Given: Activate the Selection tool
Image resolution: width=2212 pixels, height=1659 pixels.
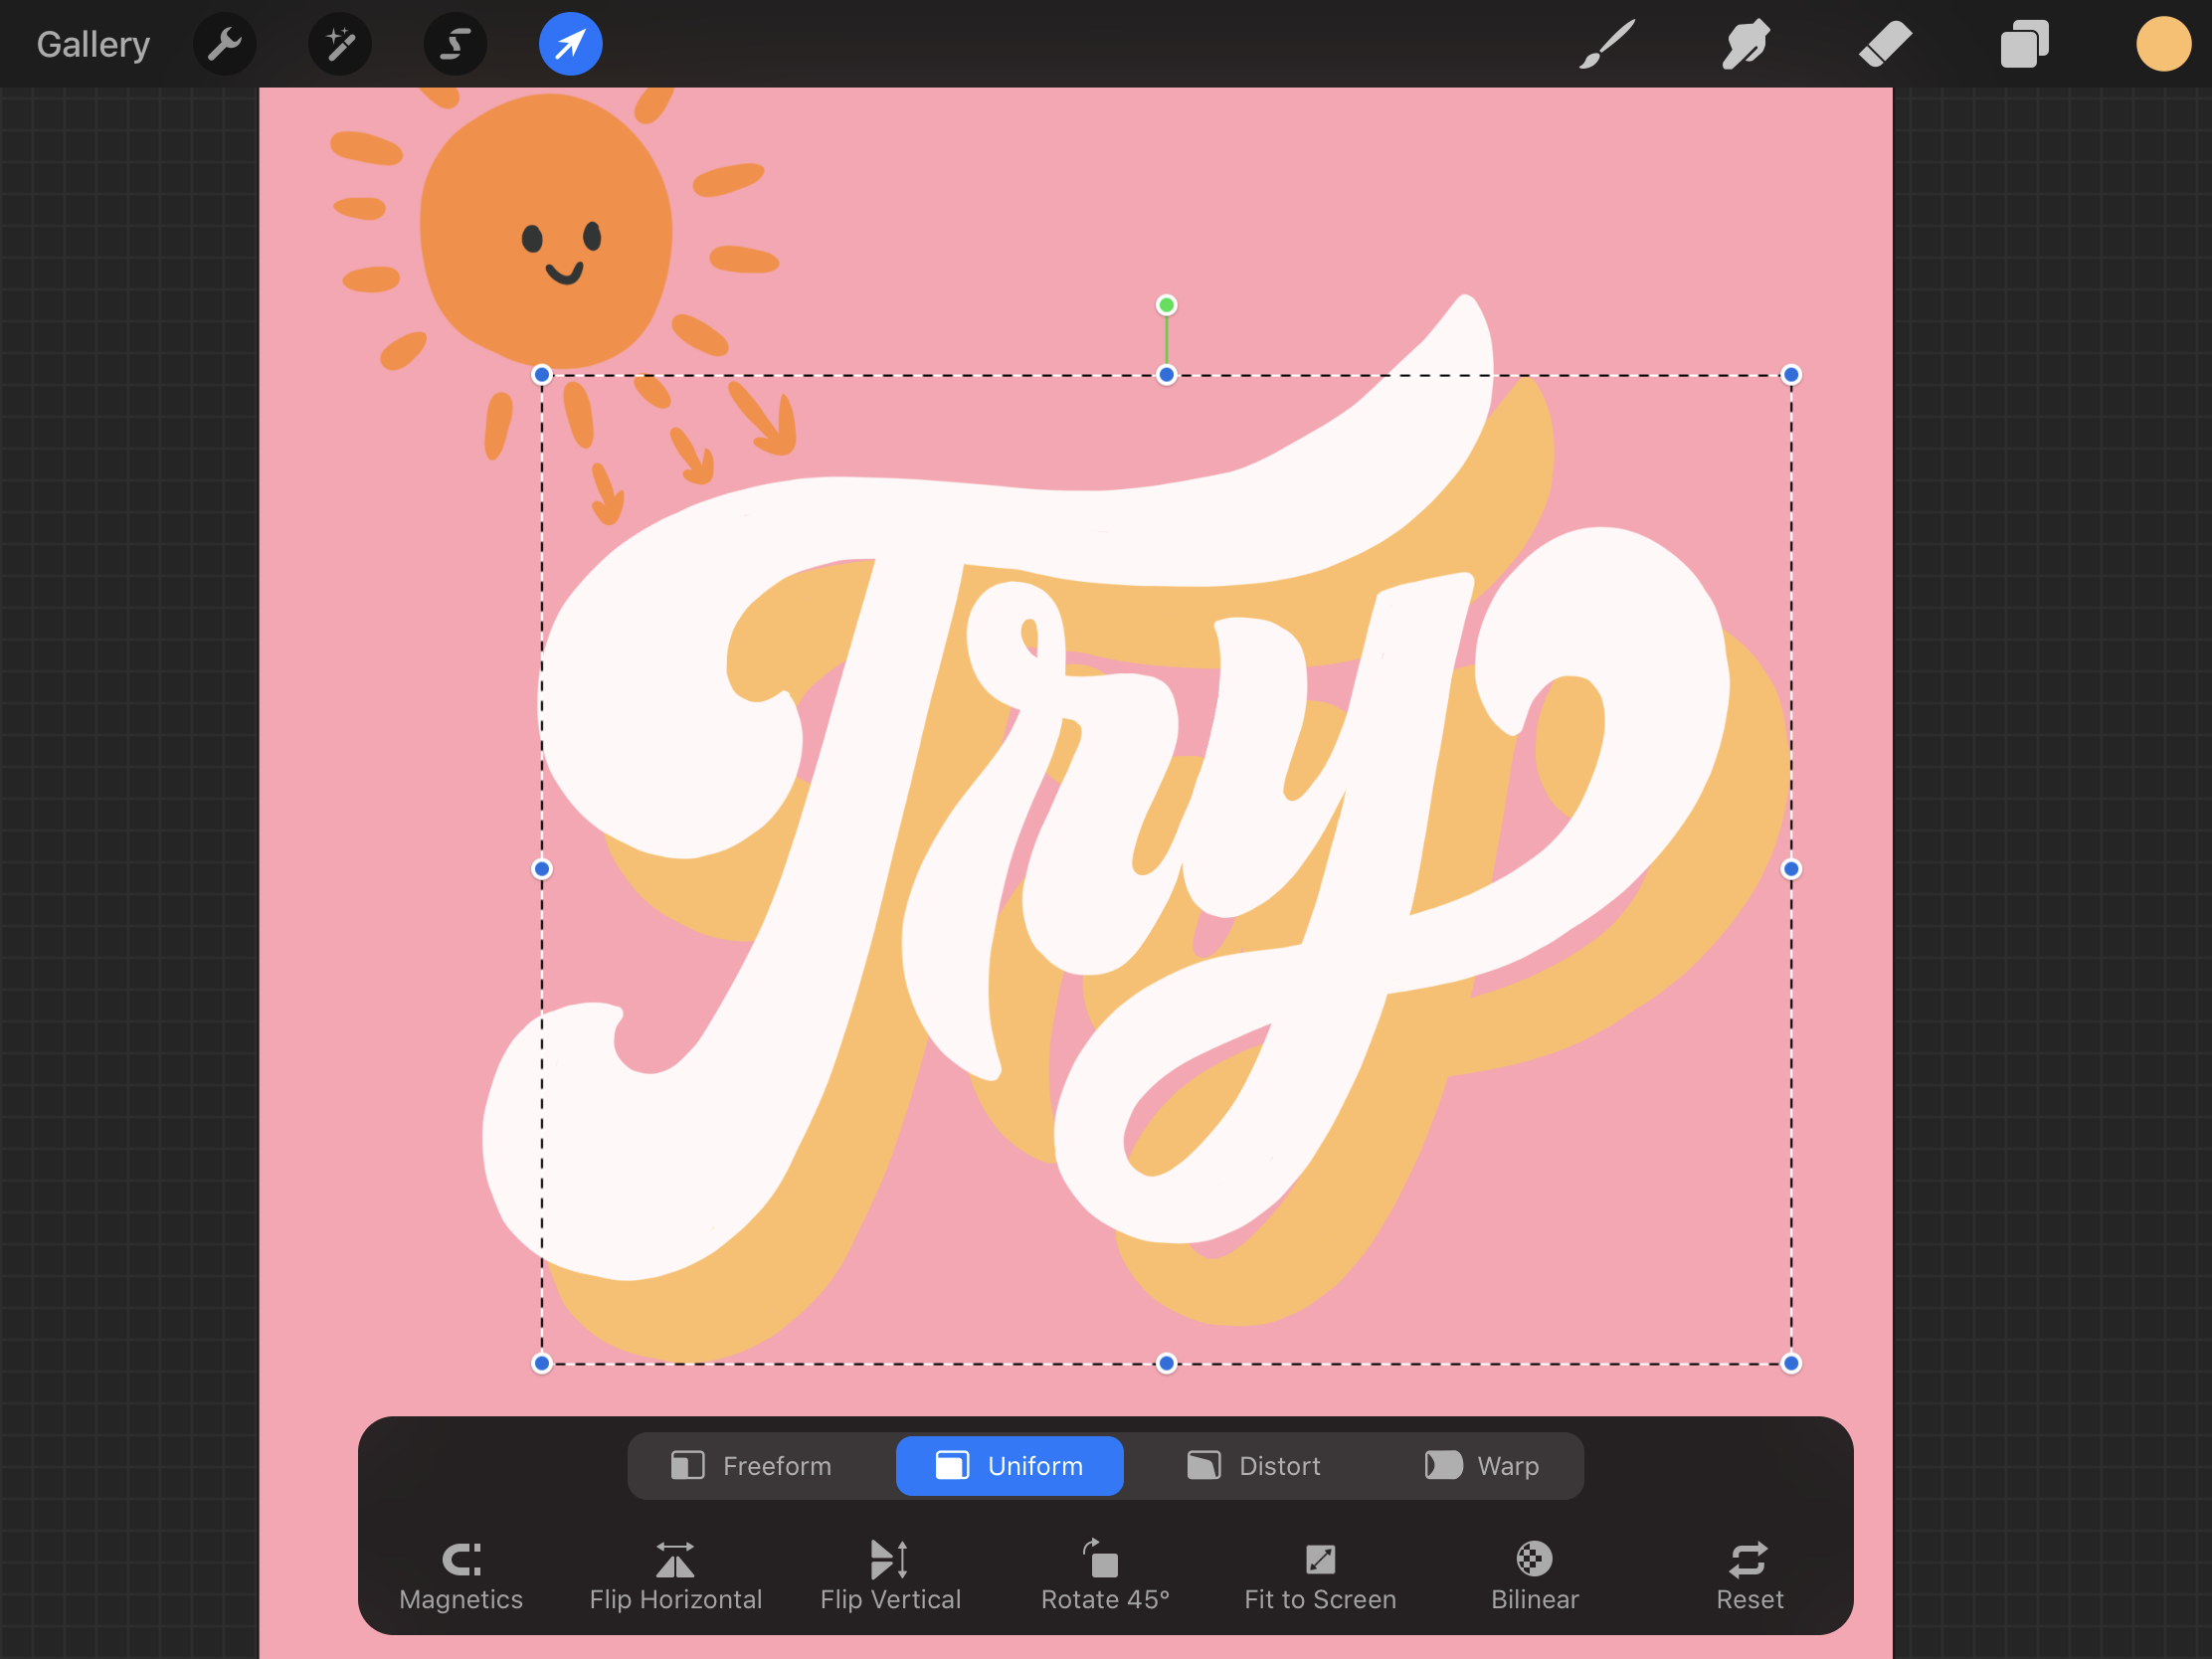Looking at the screenshot, I should pyautogui.click(x=455, y=44).
